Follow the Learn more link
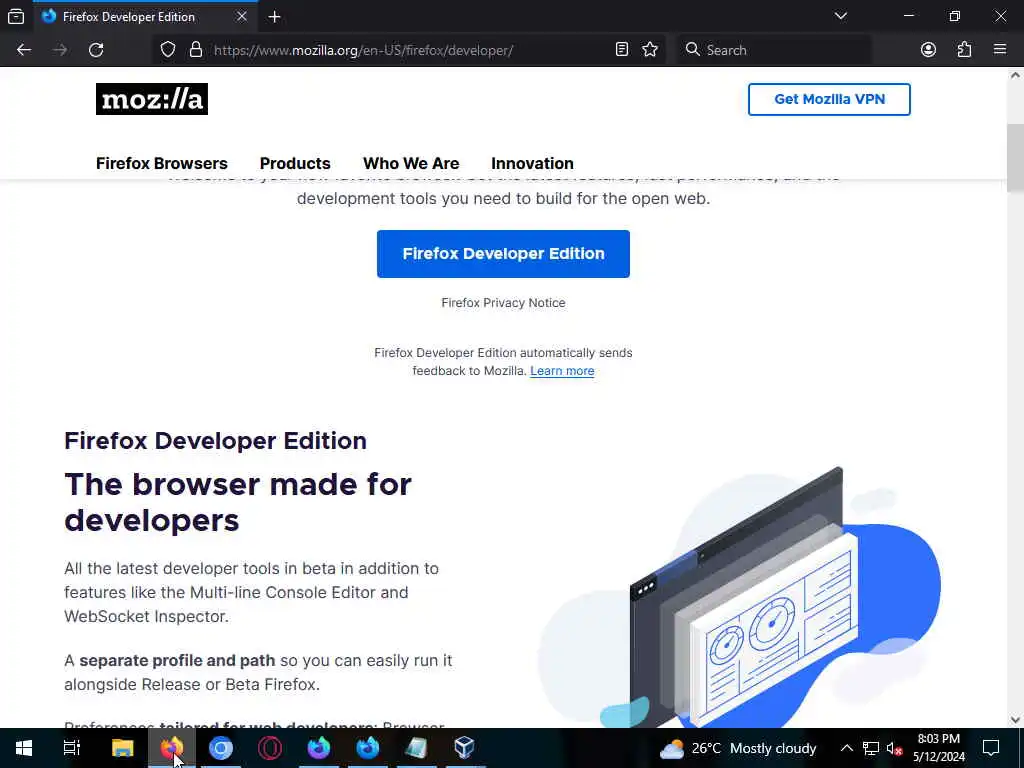Screen dimensions: 1024x768 [562, 371]
